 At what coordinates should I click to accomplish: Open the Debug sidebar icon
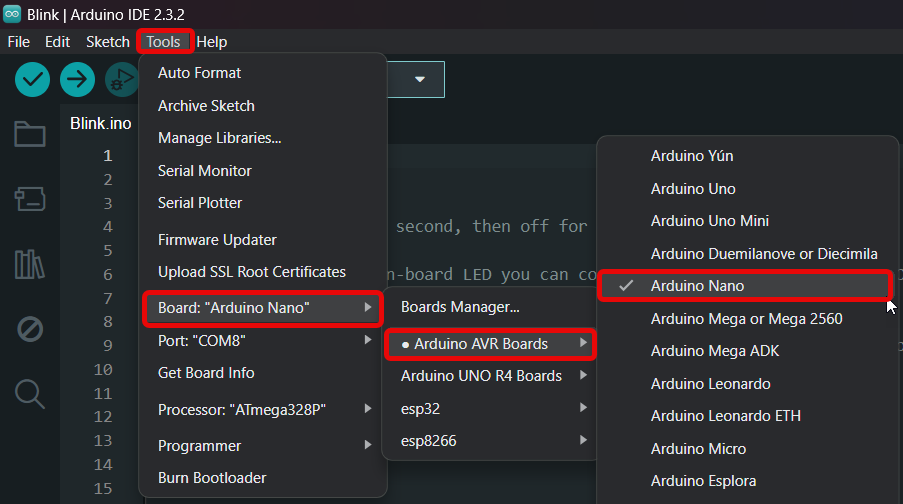coord(30,329)
